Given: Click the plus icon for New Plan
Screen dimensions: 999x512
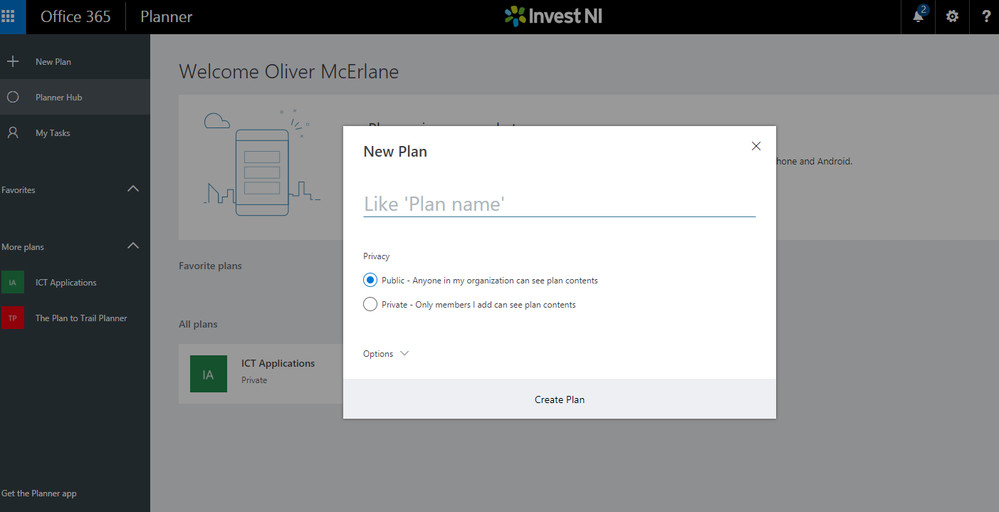Looking at the screenshot, I should [x=13, y=62].
